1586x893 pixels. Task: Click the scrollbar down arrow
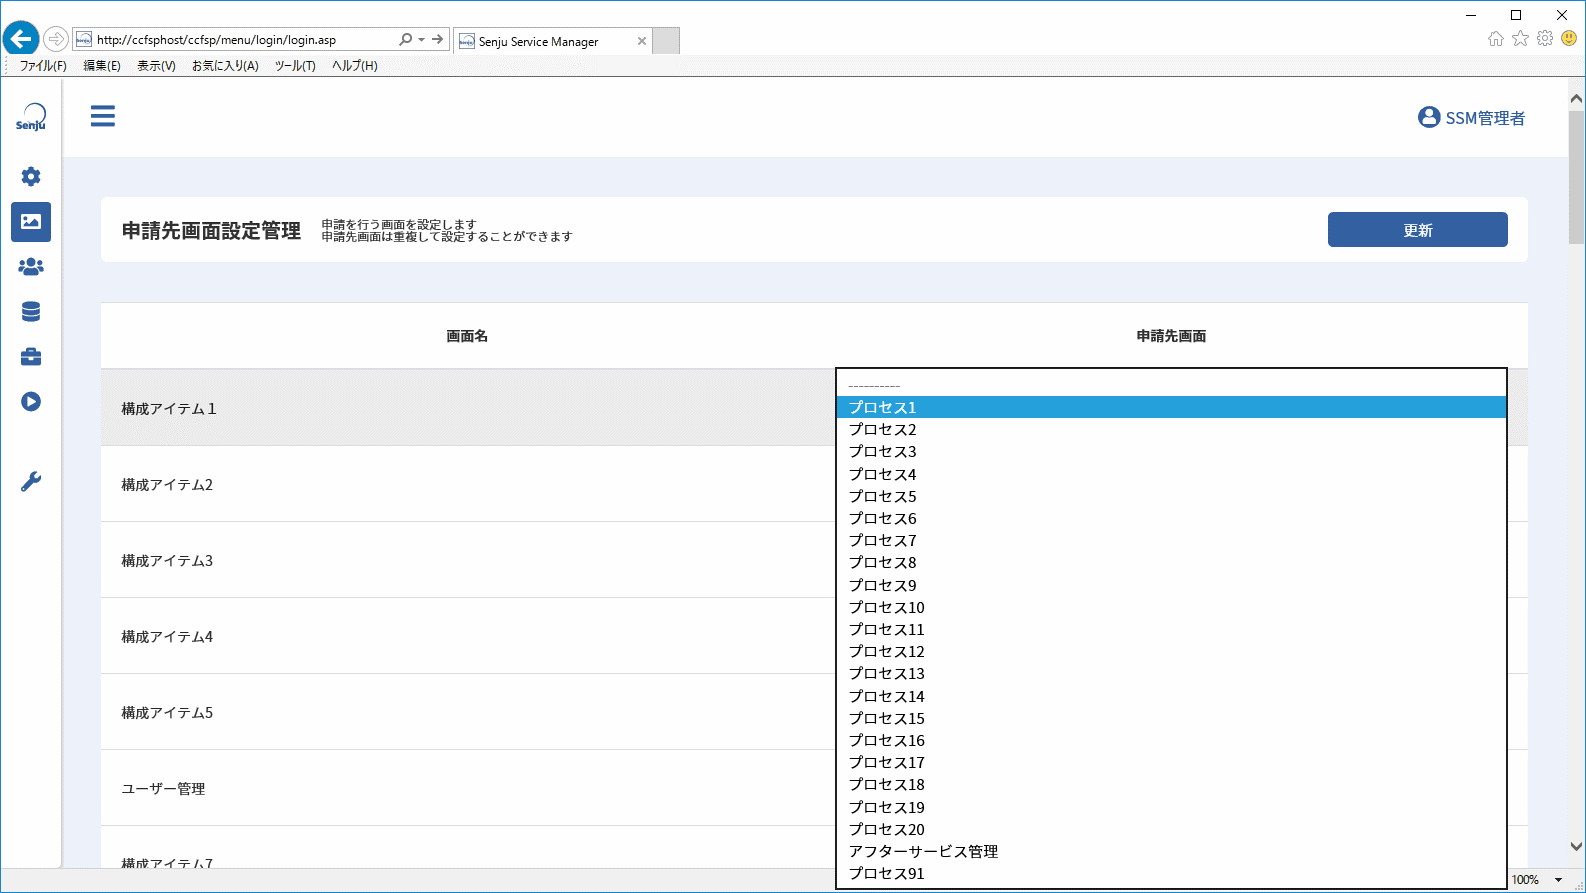1577,846
